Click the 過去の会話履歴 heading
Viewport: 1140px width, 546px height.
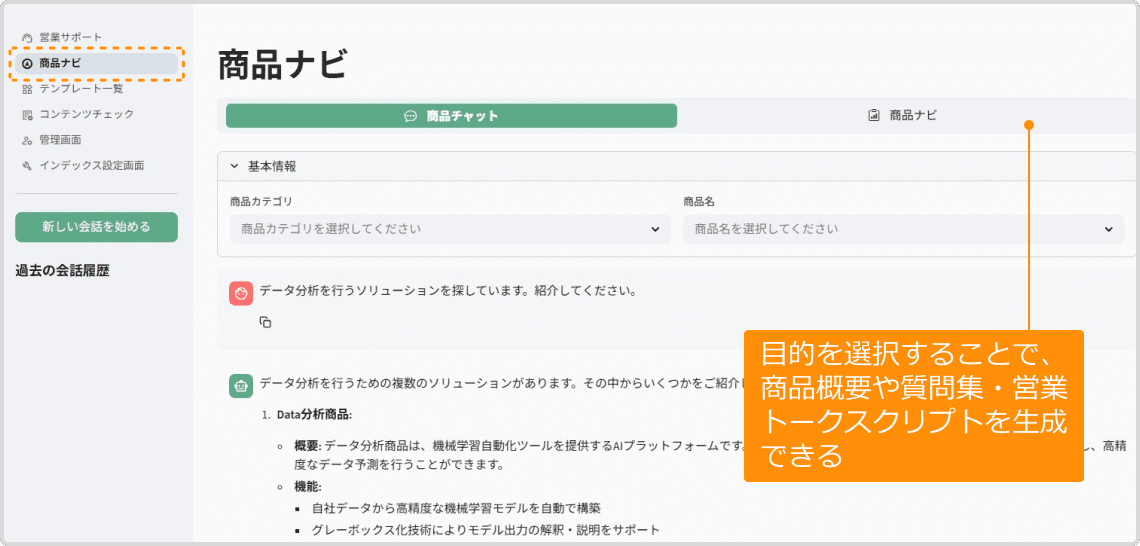pyautogui.click(x=62, y=271)
